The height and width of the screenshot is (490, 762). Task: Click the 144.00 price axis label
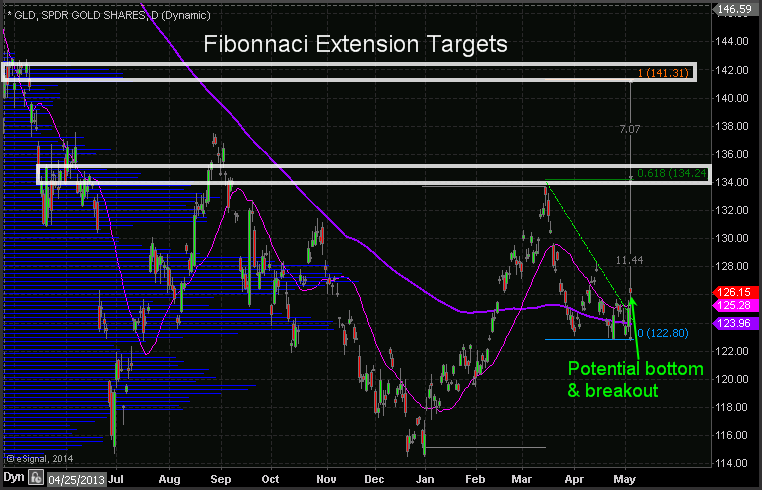click(732, 41)
